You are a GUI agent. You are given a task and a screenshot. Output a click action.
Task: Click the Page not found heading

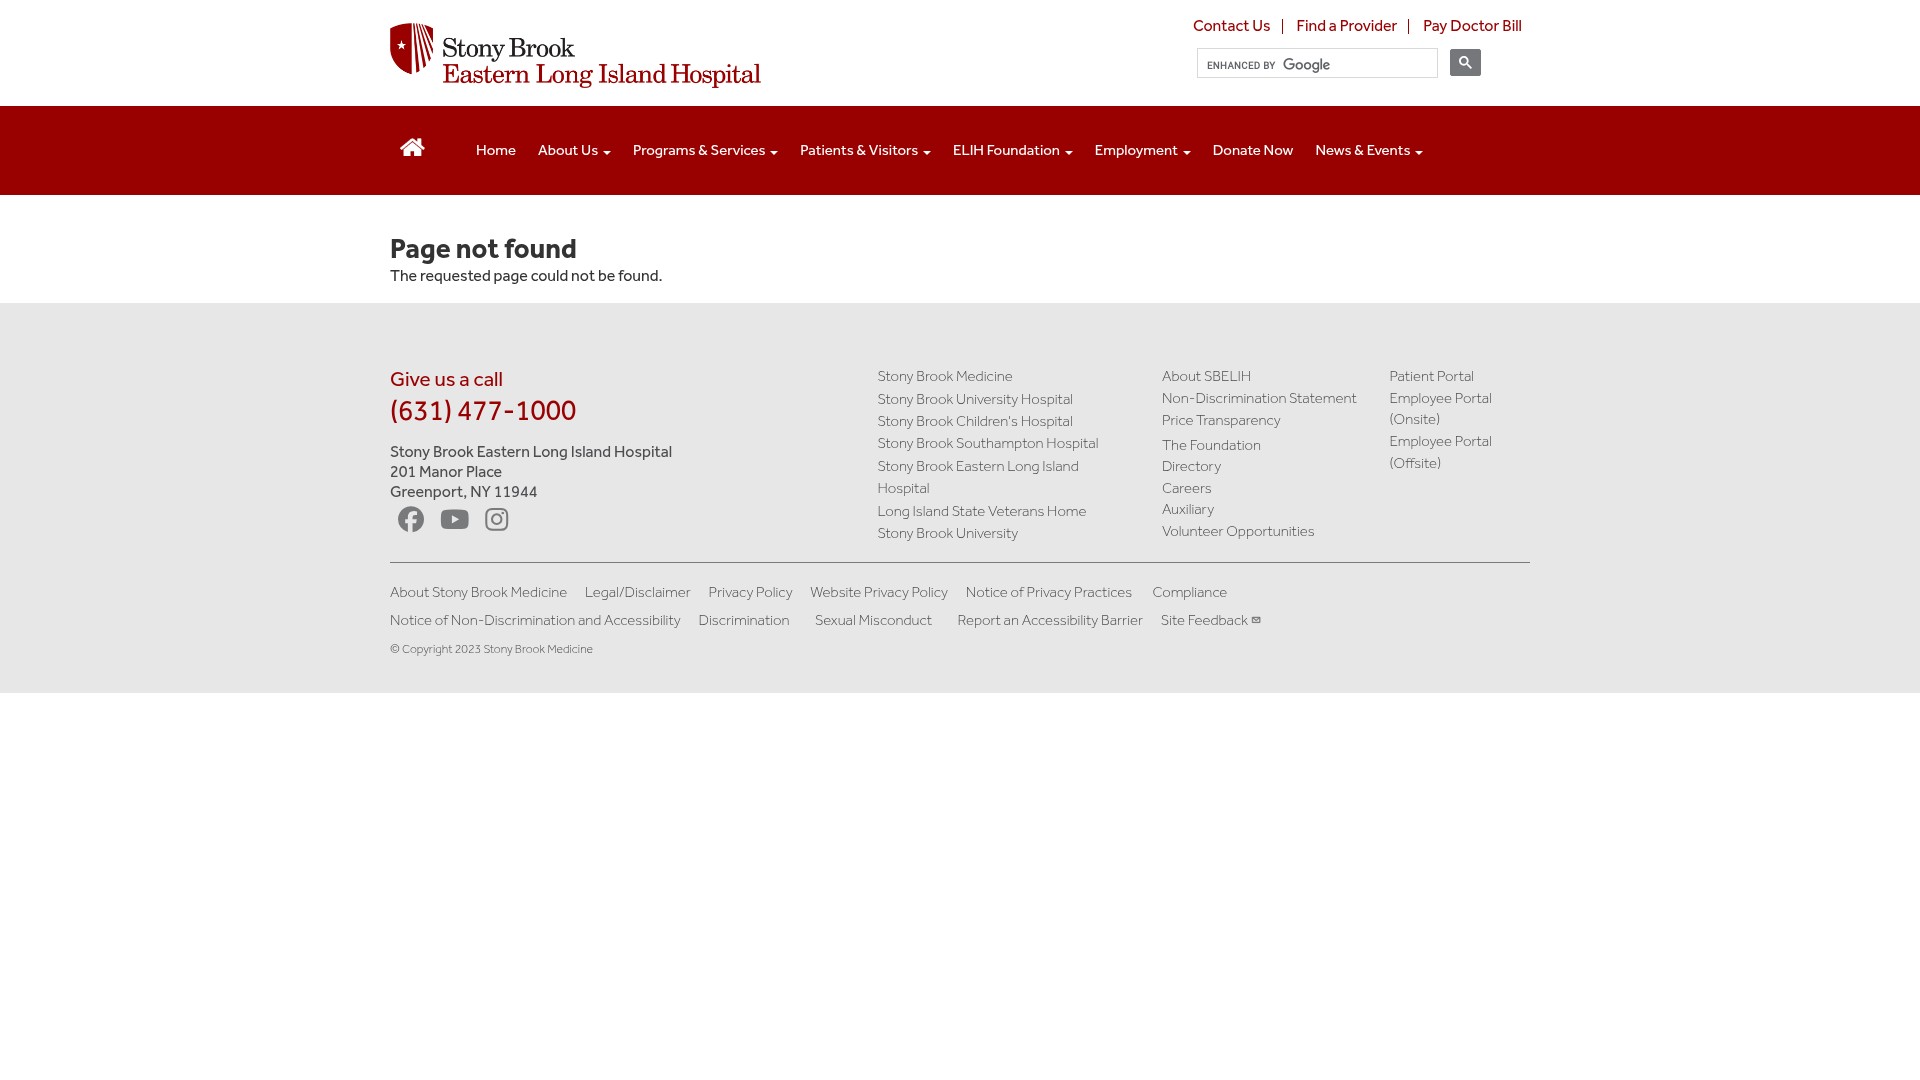pyautogui.click(x=483, y=248)
